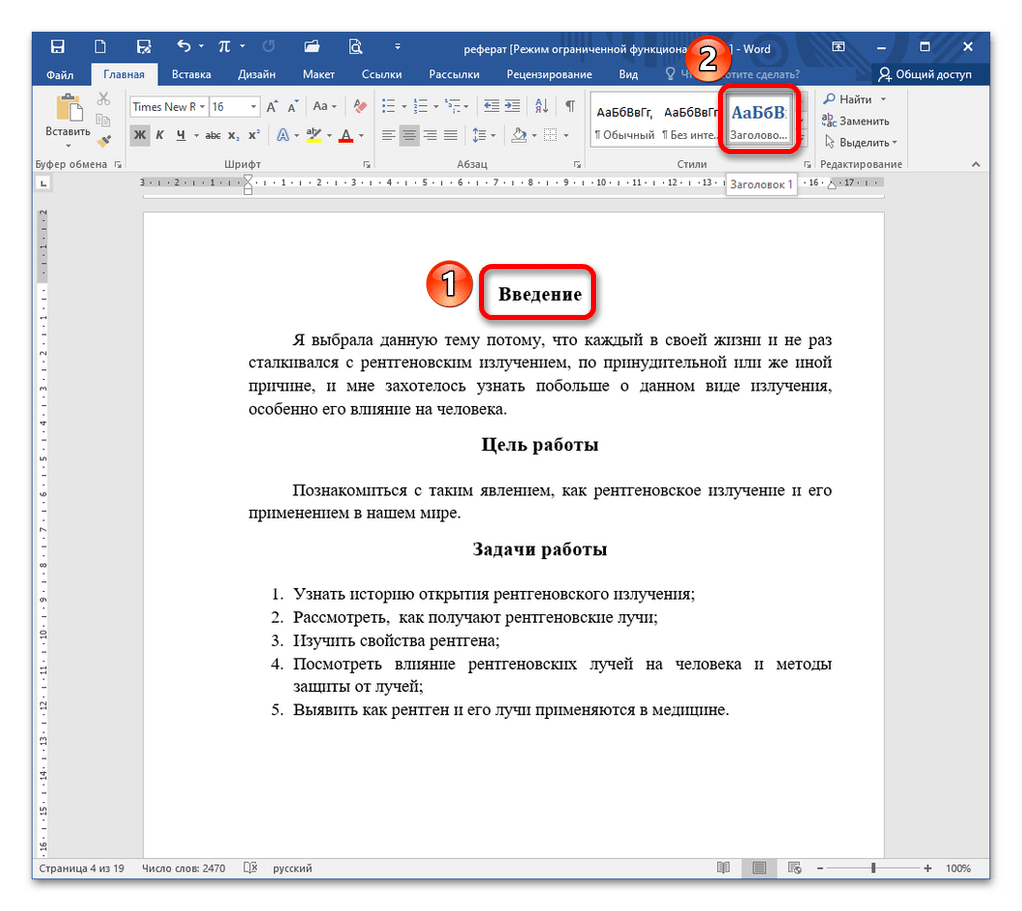Image resolution: width=1022 pixels, height=911 pixels.
Task: Click the Заменить button
Action: (x=855, y=121)
